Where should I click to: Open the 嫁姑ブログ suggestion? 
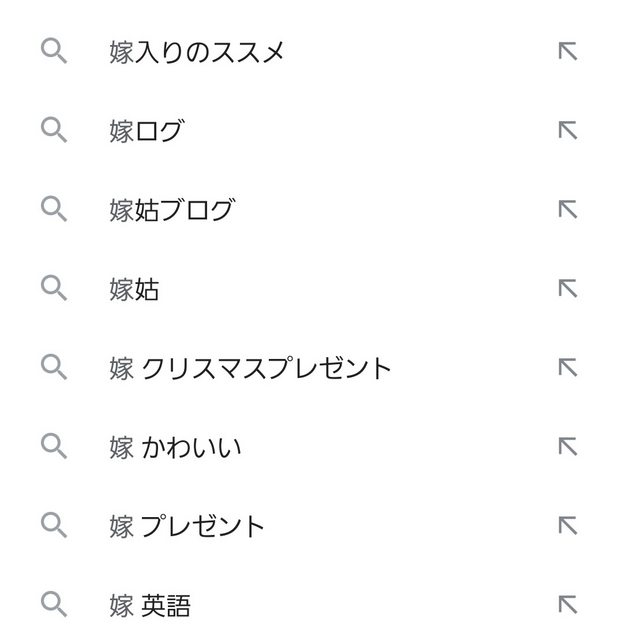pos(172,210)
